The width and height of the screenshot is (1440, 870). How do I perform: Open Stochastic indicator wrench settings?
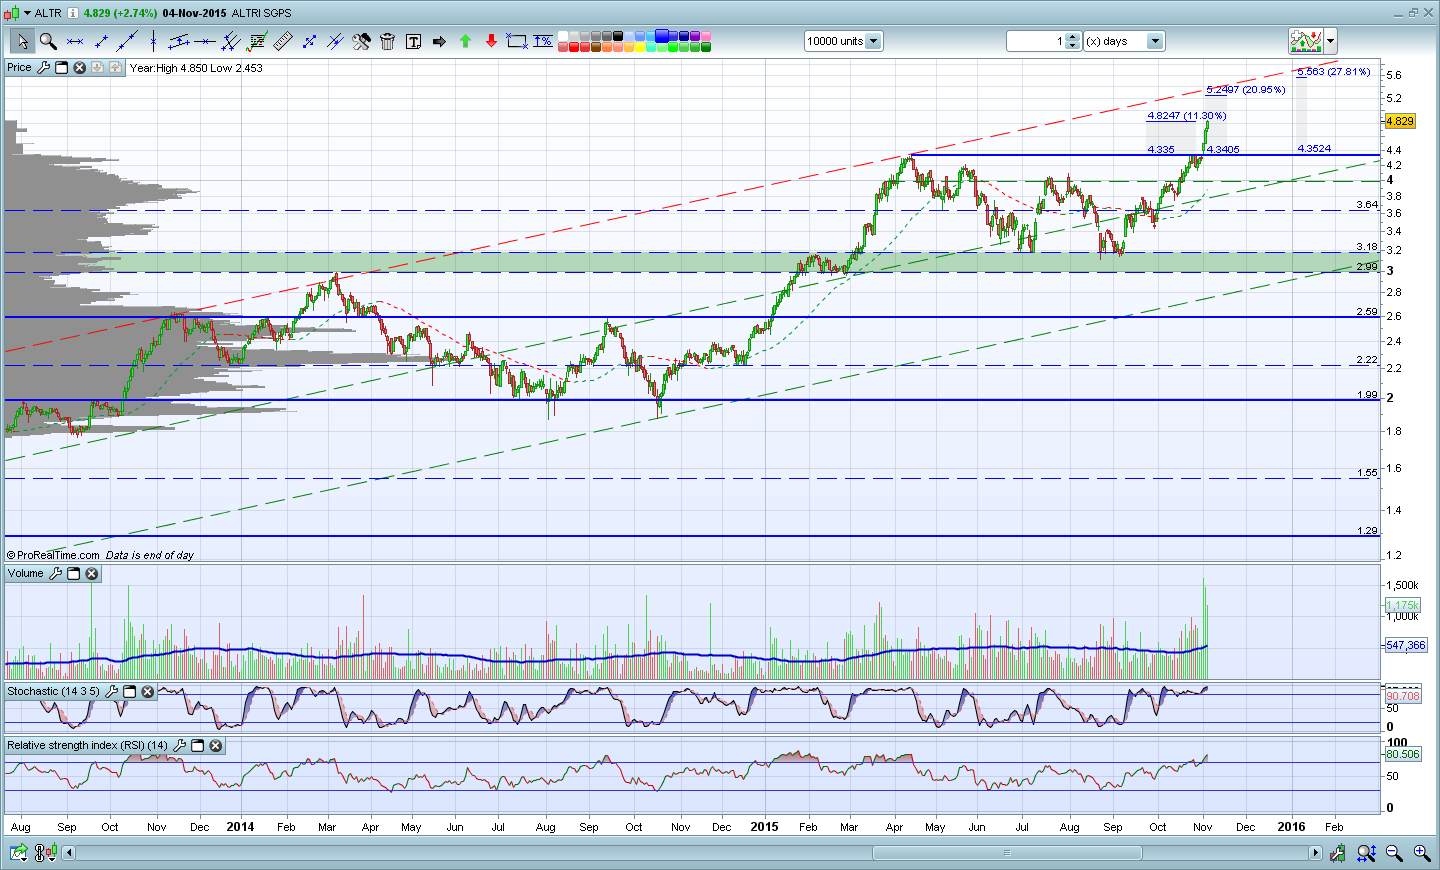(x=111, y=691)
